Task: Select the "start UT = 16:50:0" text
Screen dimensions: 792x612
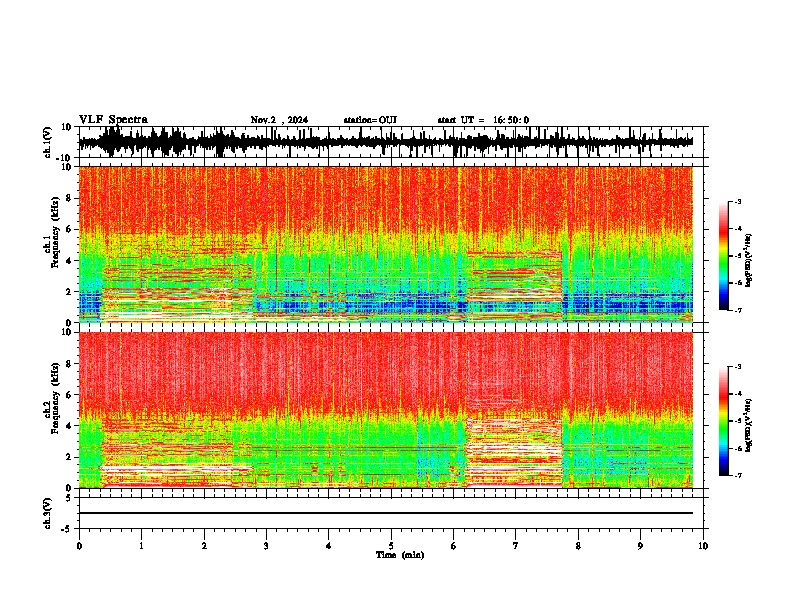Action: [483, 120]
